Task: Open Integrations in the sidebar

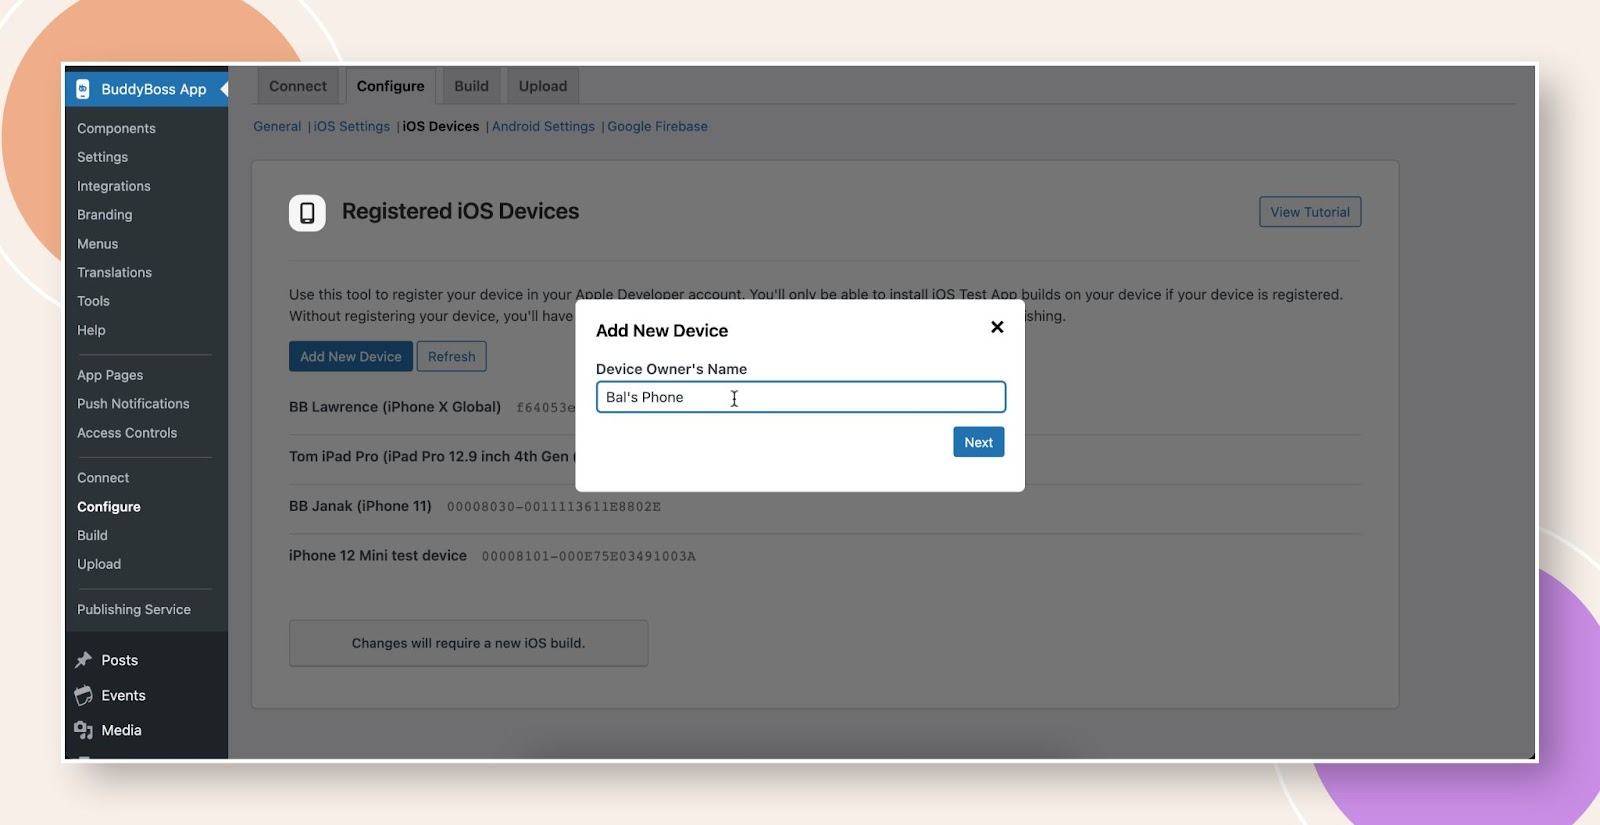Action: click(113, 186)
